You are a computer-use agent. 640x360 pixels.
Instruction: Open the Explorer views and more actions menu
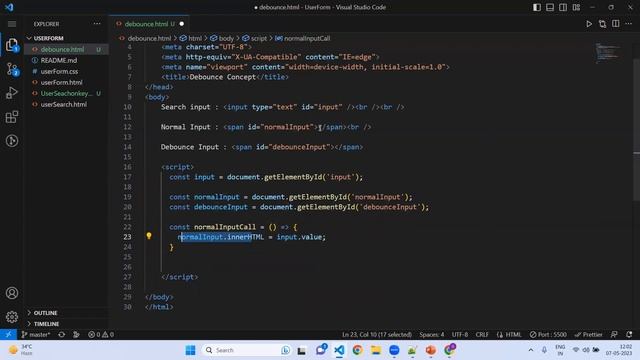tap(97, 24)
